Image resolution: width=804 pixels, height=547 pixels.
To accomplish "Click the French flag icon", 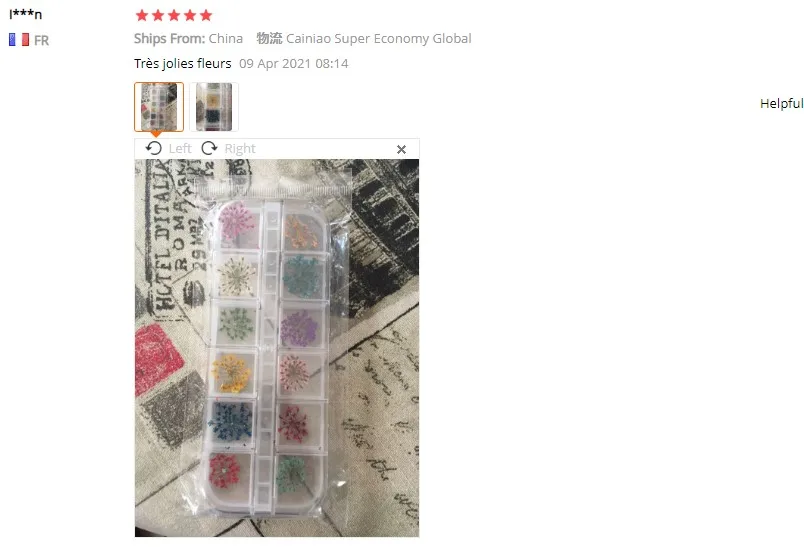I will click(x=18, y=40).
